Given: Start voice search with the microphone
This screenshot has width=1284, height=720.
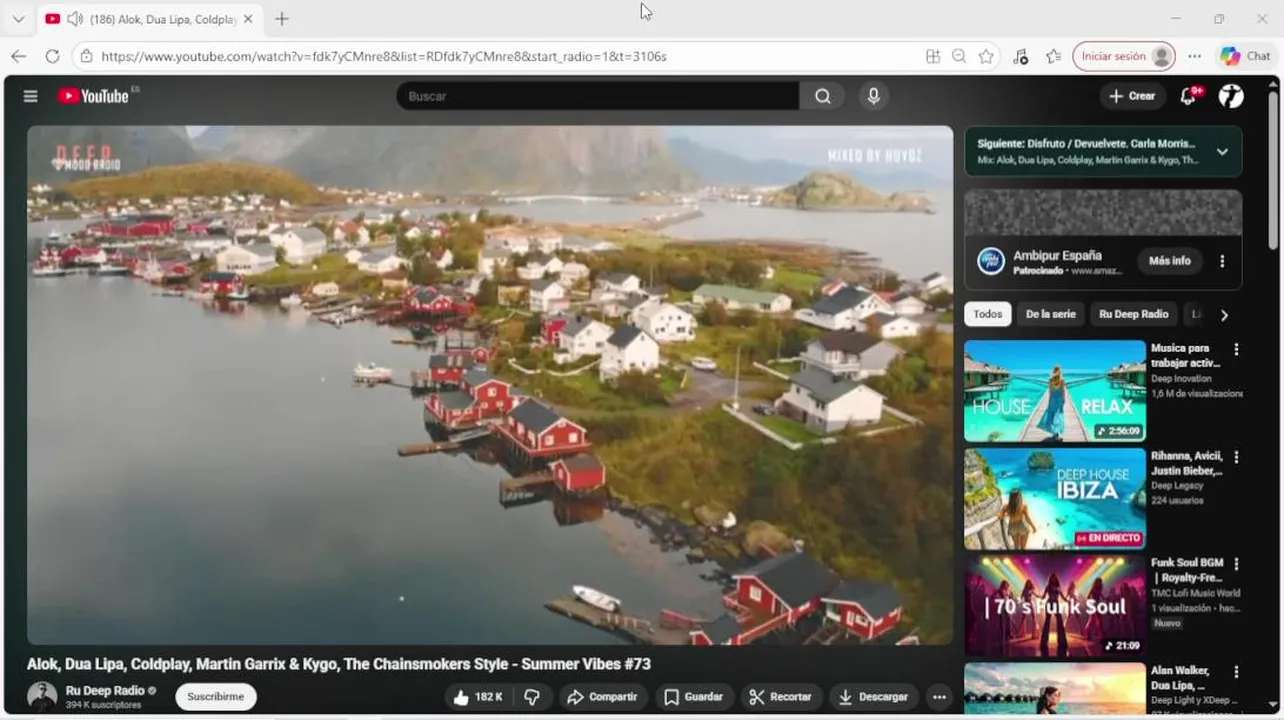Looking at the screenshot, I should (x=873, y=96).
